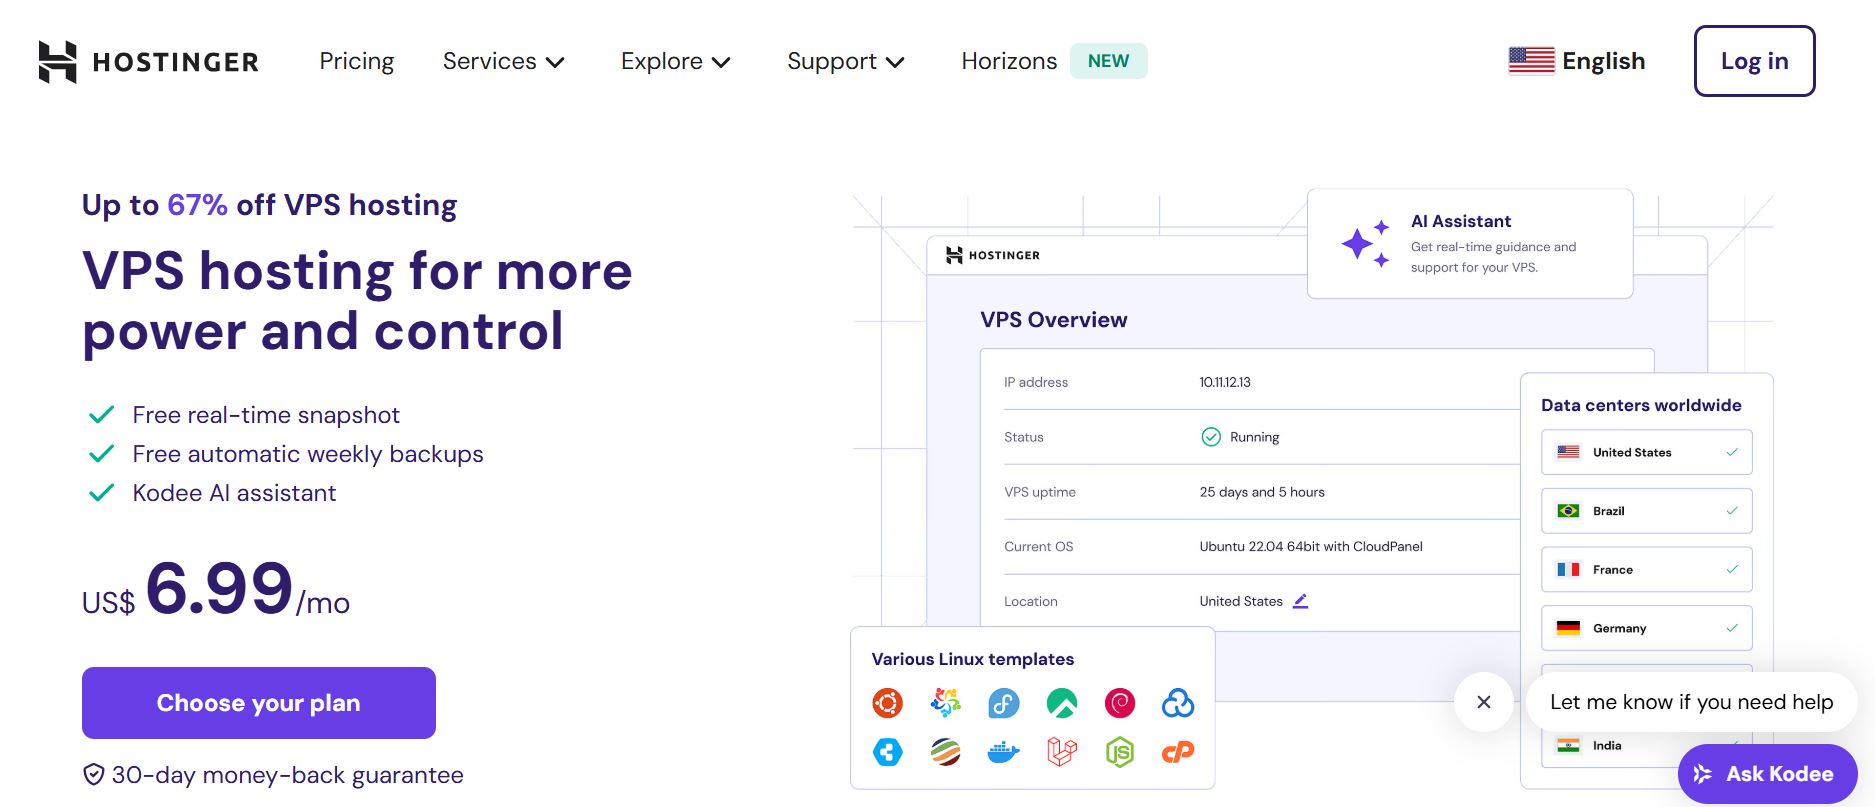Click the Brazil flag icon
The height and width of the screenshot is (807, 1875).
pyautogui.click(x=1568, y=511)
